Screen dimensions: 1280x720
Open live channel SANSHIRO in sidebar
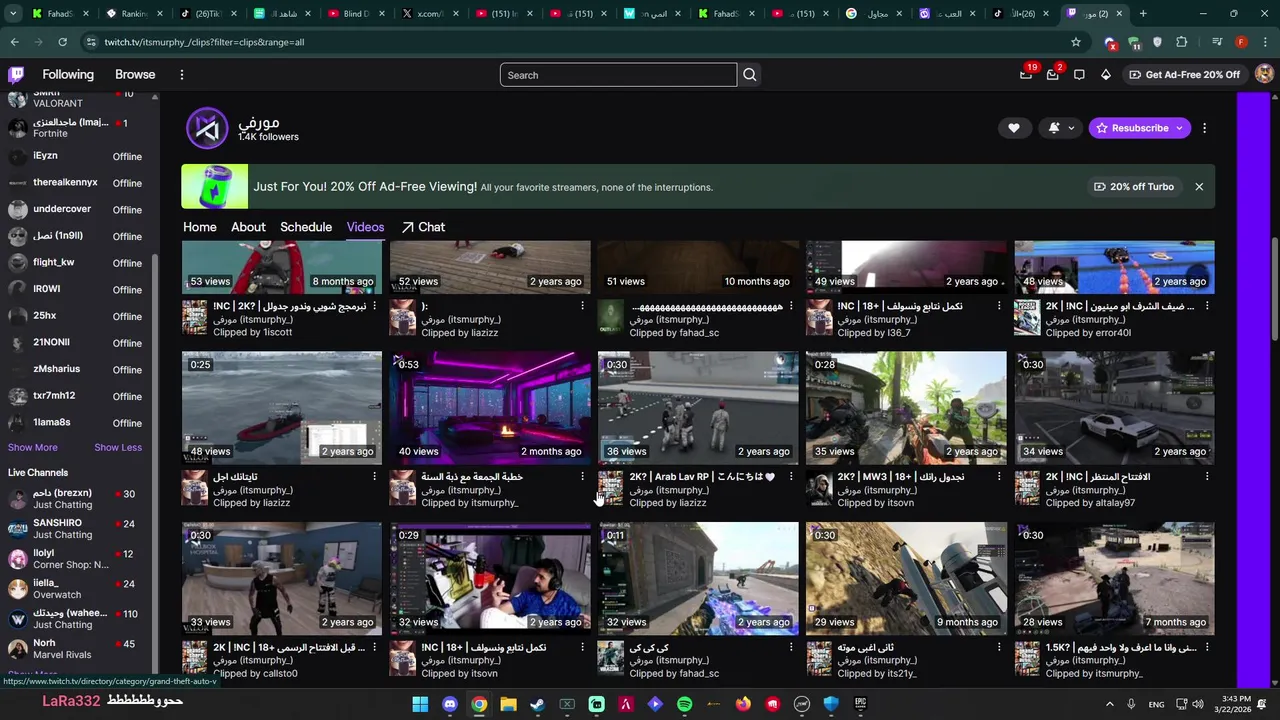coord(78,529)
